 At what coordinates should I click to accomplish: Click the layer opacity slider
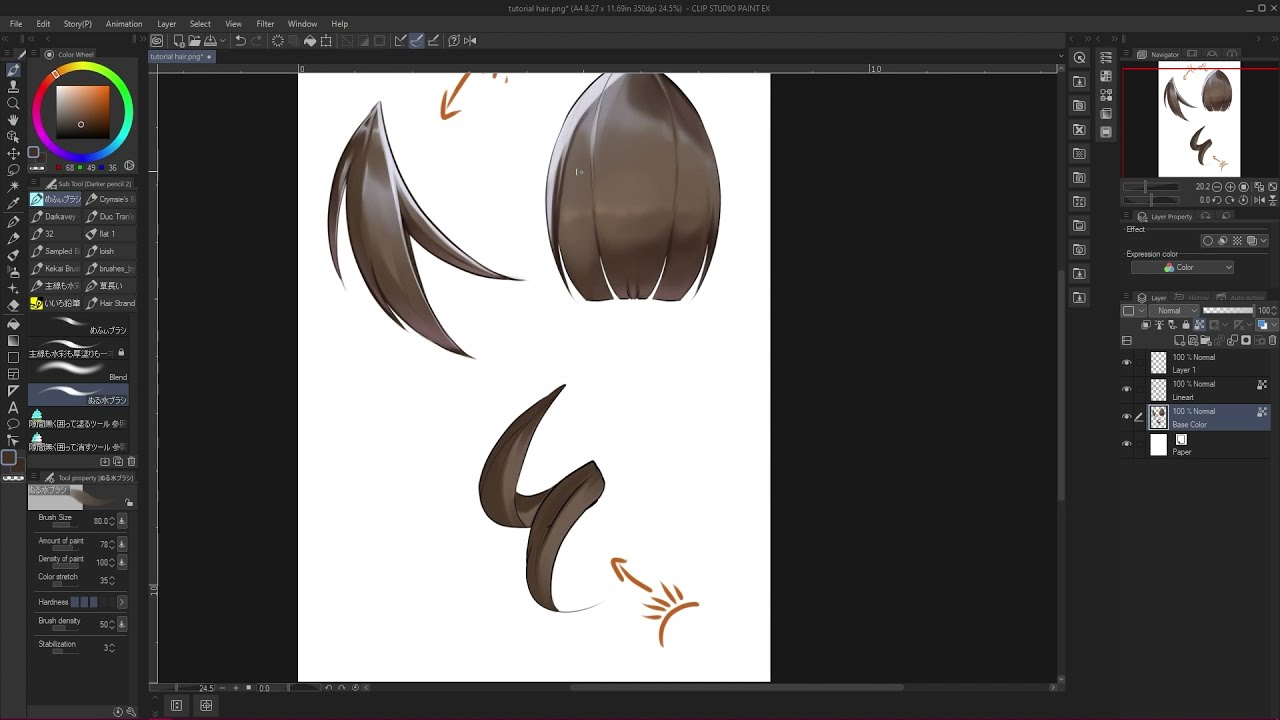pos(1228,311)
